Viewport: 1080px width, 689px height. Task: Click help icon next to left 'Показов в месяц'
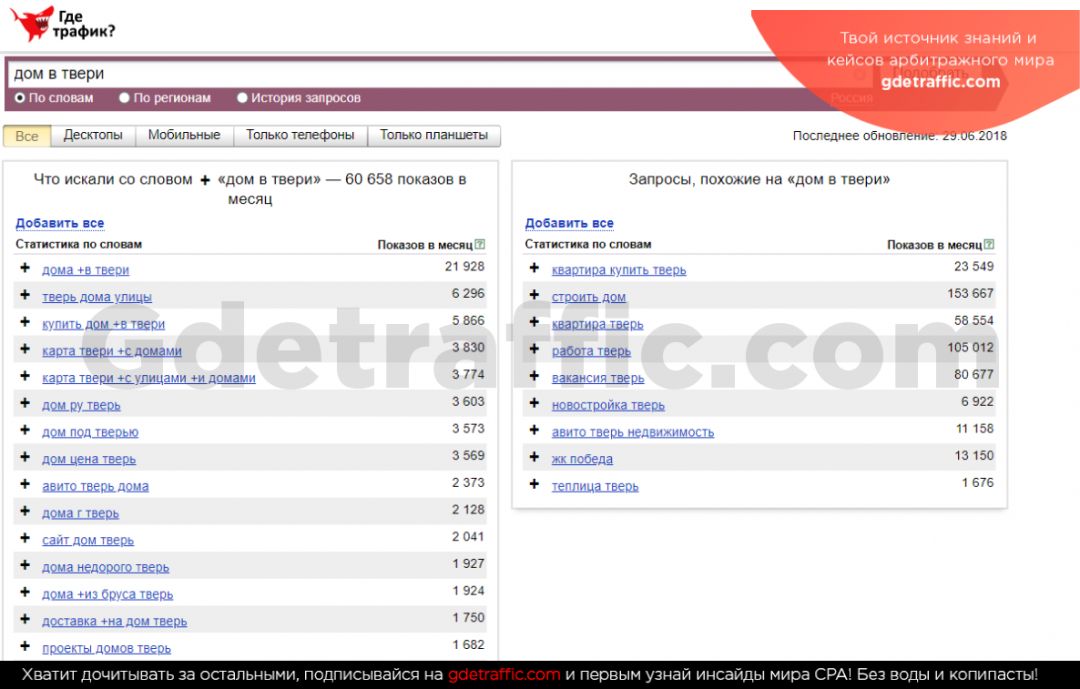[x=480, y=244]
